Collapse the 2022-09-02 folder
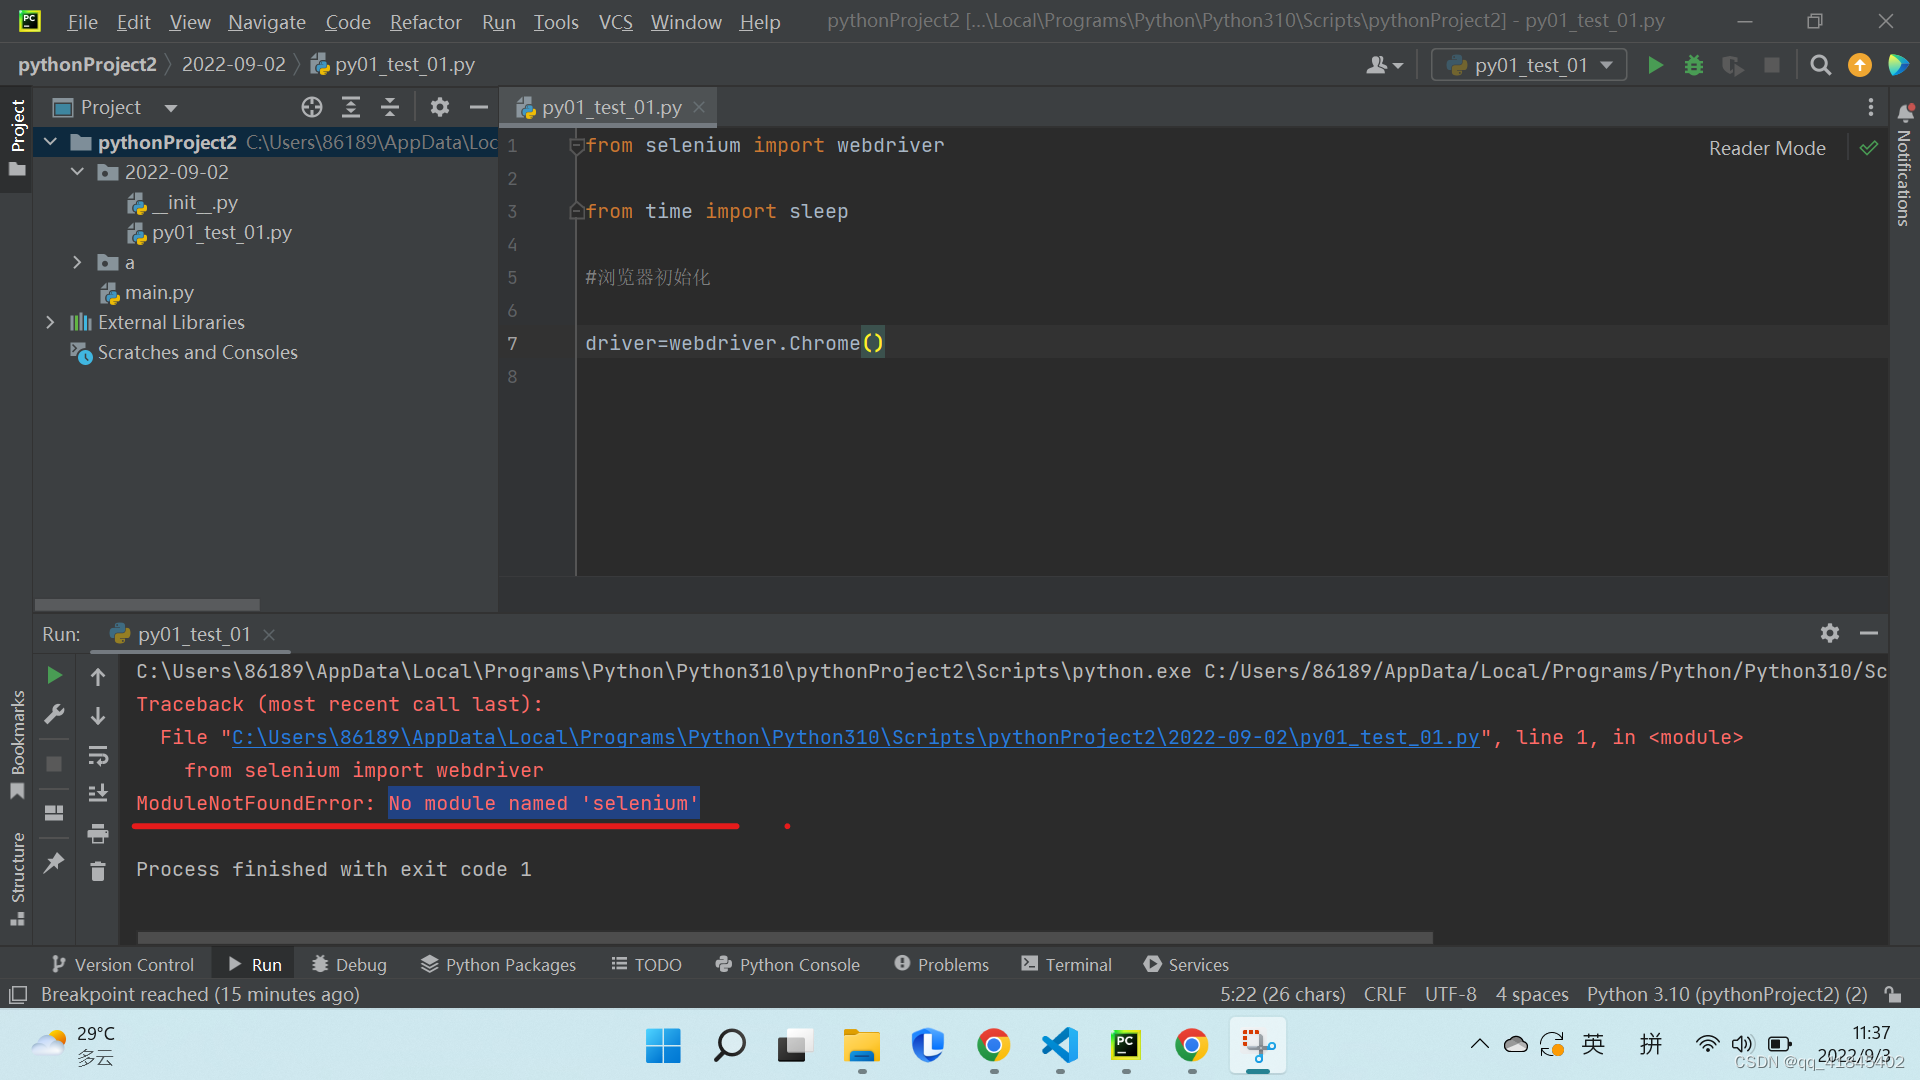Screen dimensions: 1920x1080 tap(77, 172)
